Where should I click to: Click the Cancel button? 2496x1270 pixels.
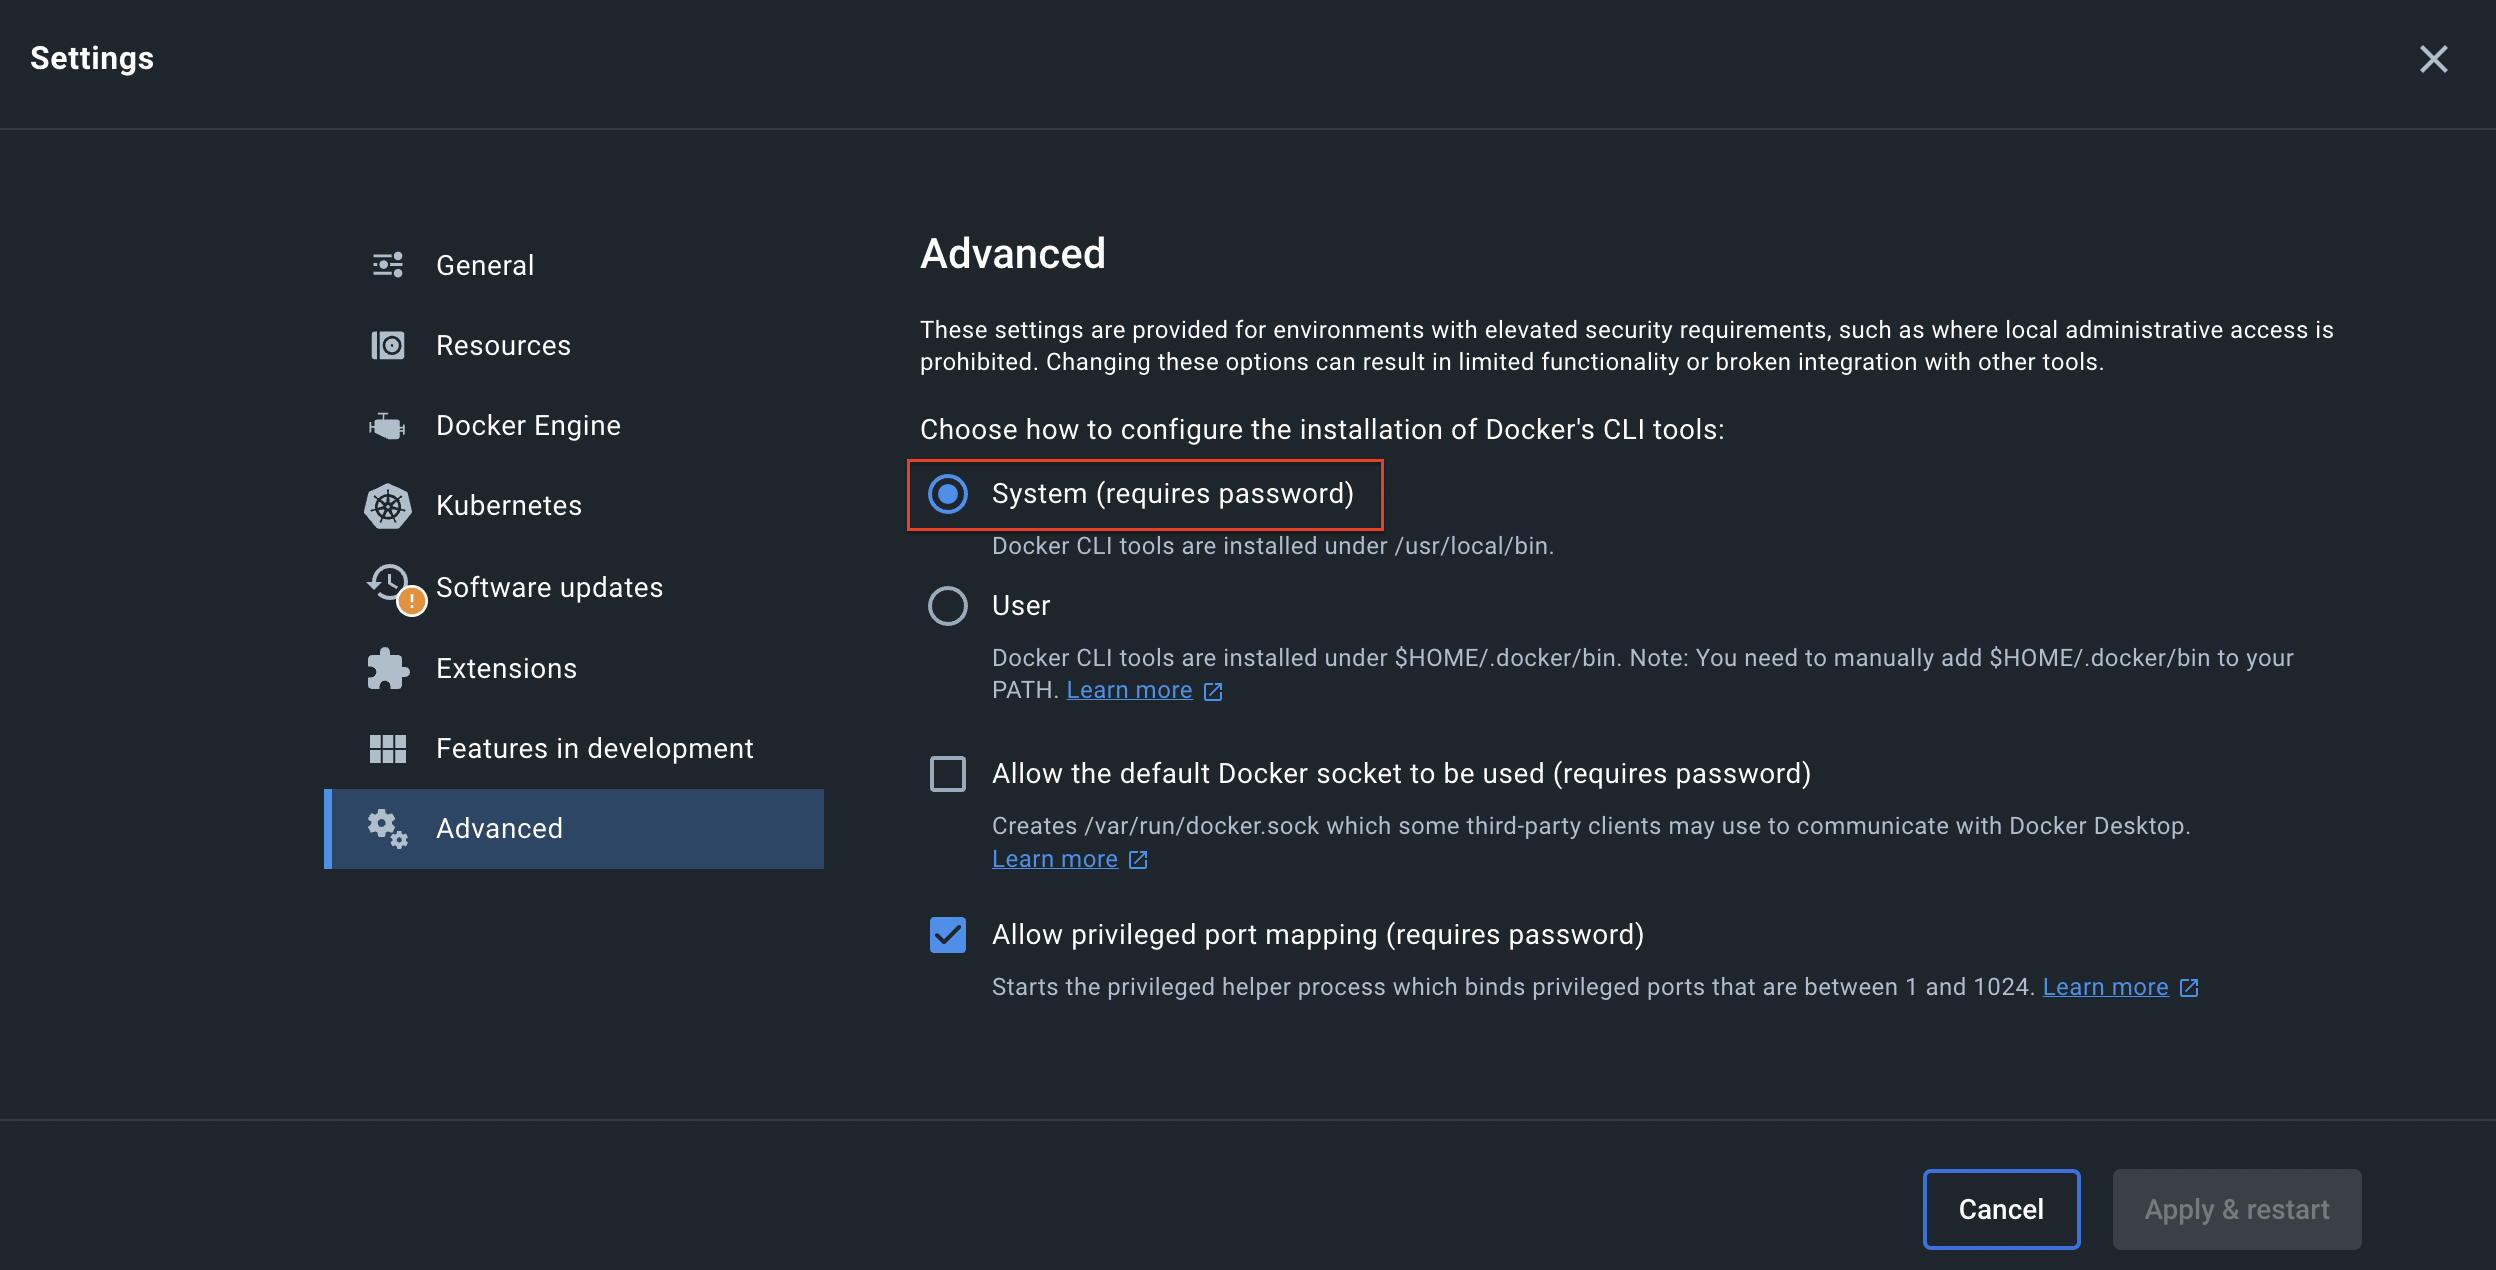coord(2001,1209)
